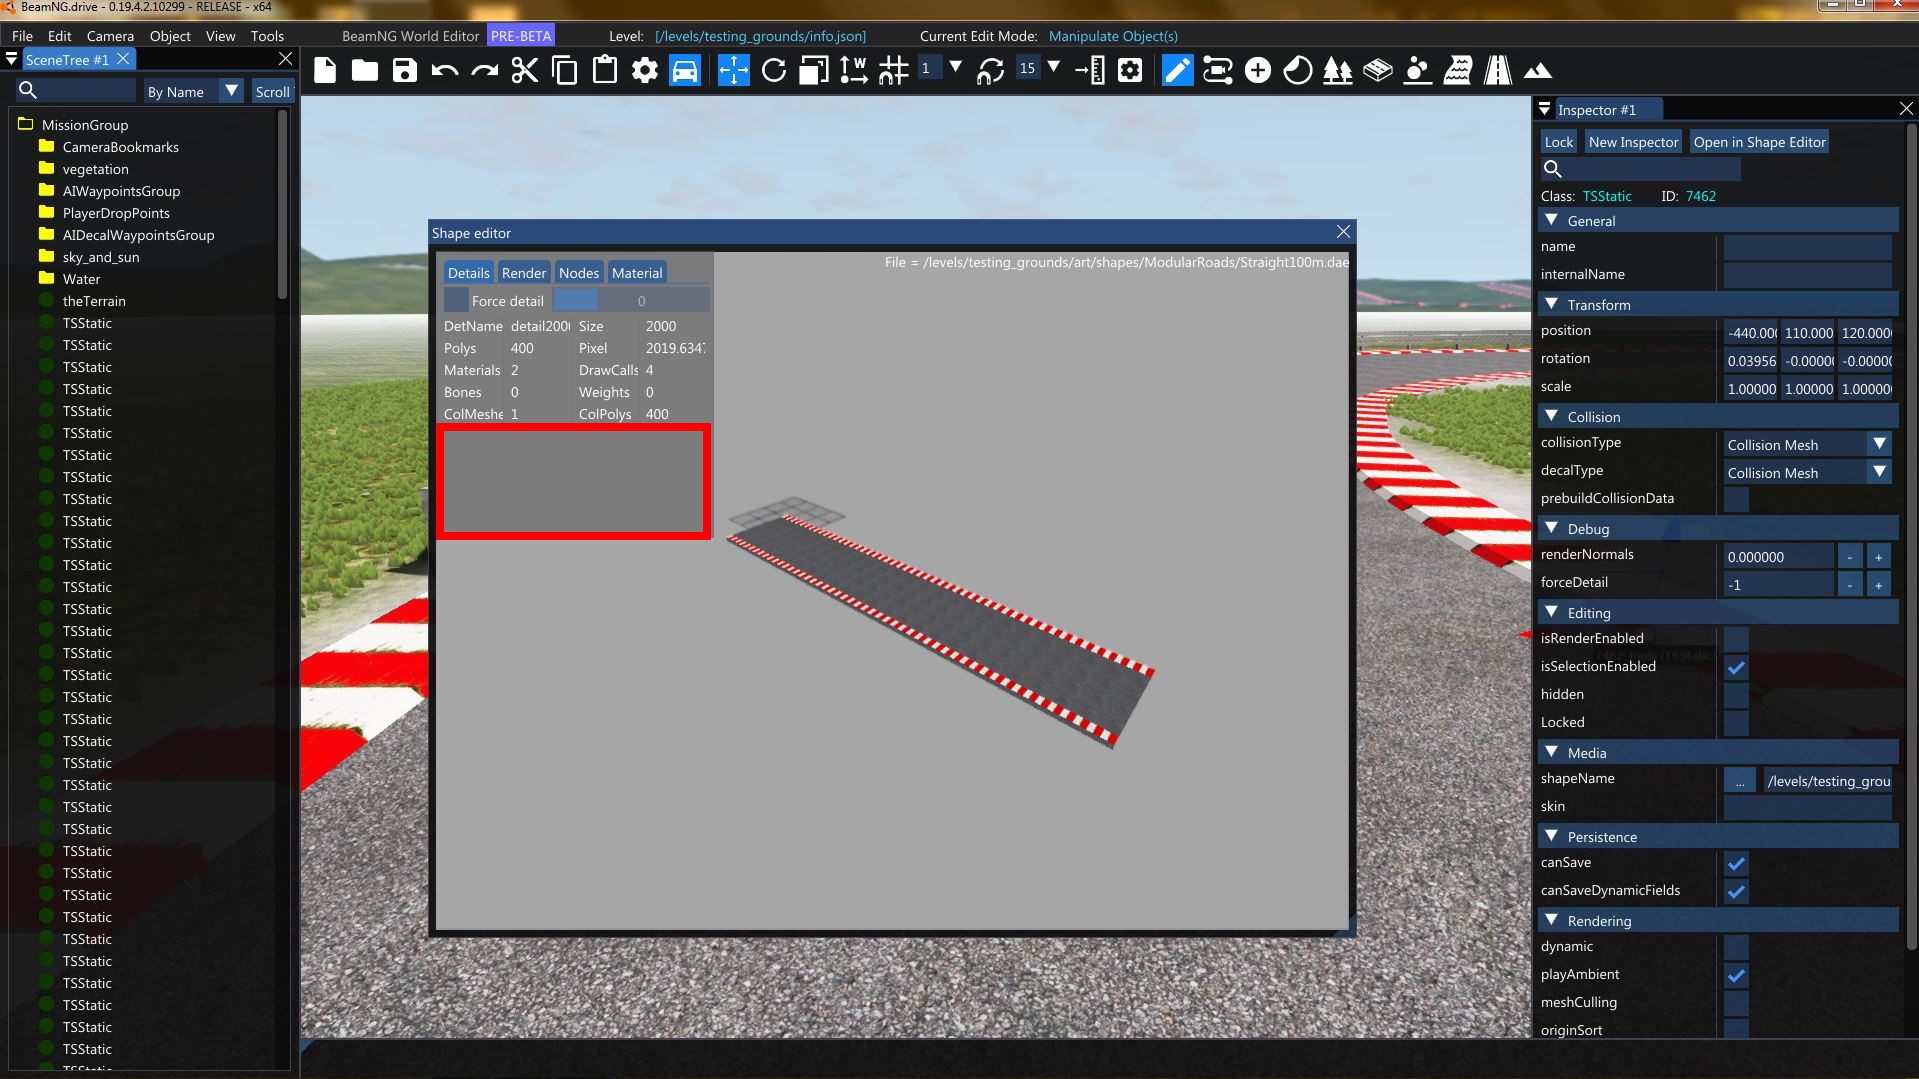Toggle prebuildCollisionData checkbox

[1737, 499]
